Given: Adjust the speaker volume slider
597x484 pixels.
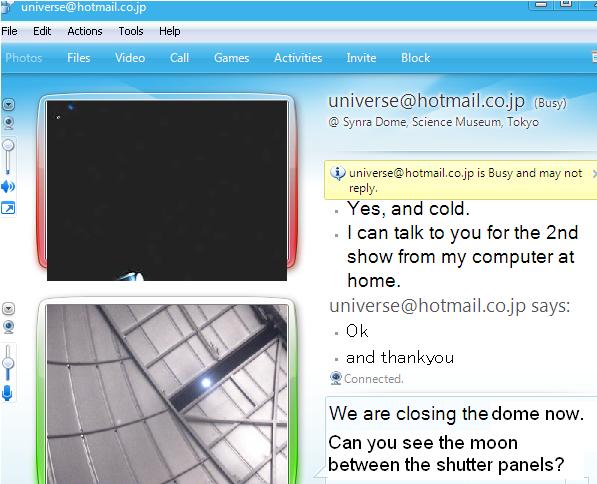Looking at the screenshot, I should (8, 145).
